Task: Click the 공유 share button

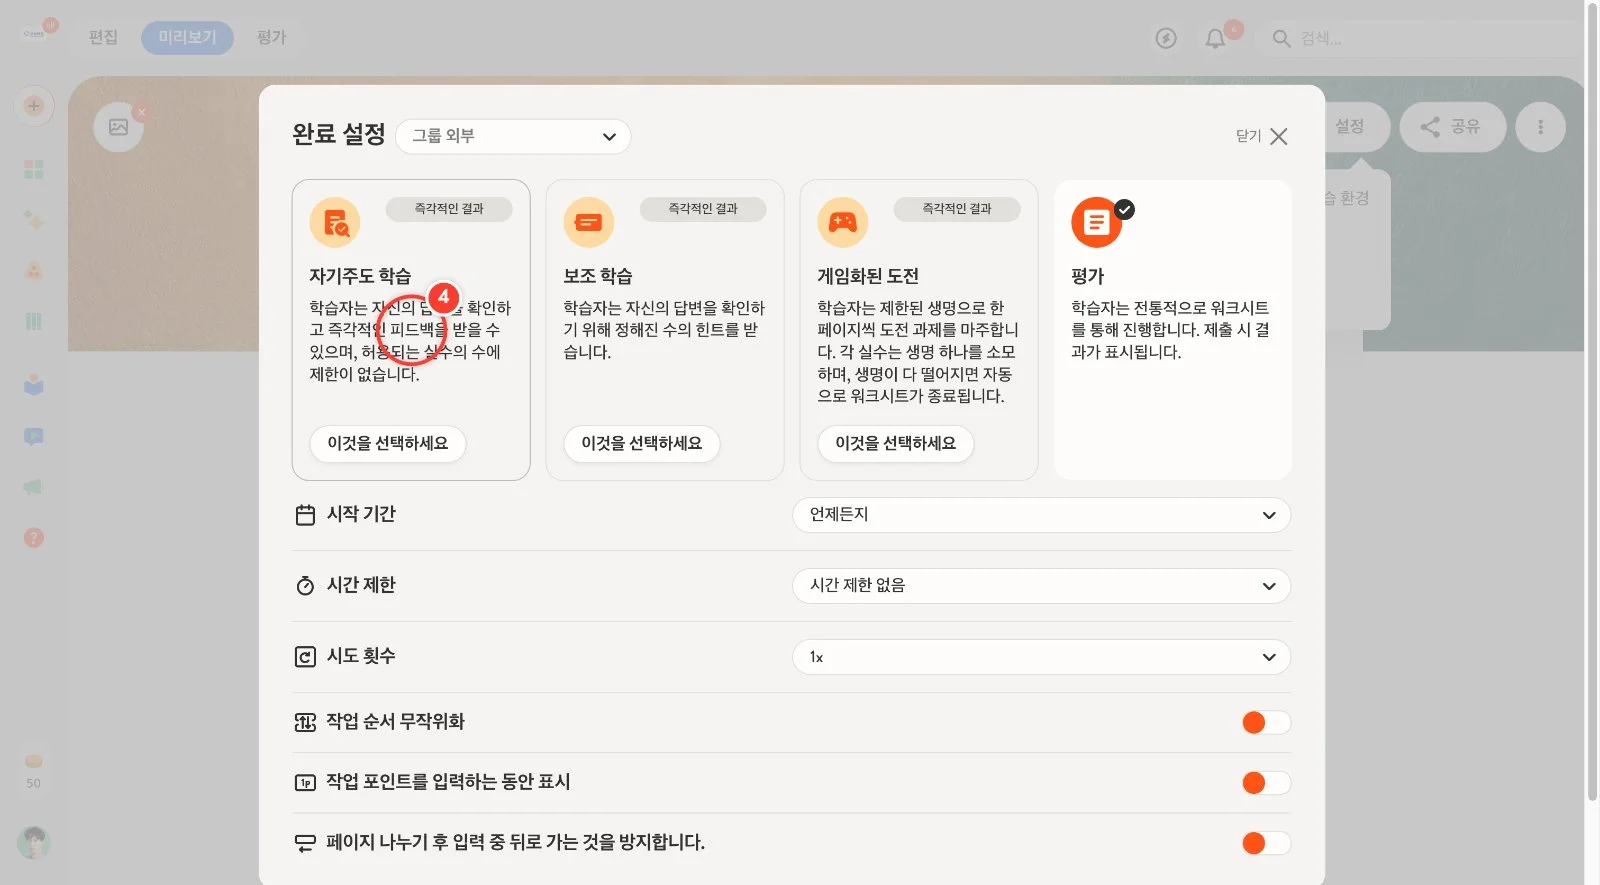Action: point(1452,127)
